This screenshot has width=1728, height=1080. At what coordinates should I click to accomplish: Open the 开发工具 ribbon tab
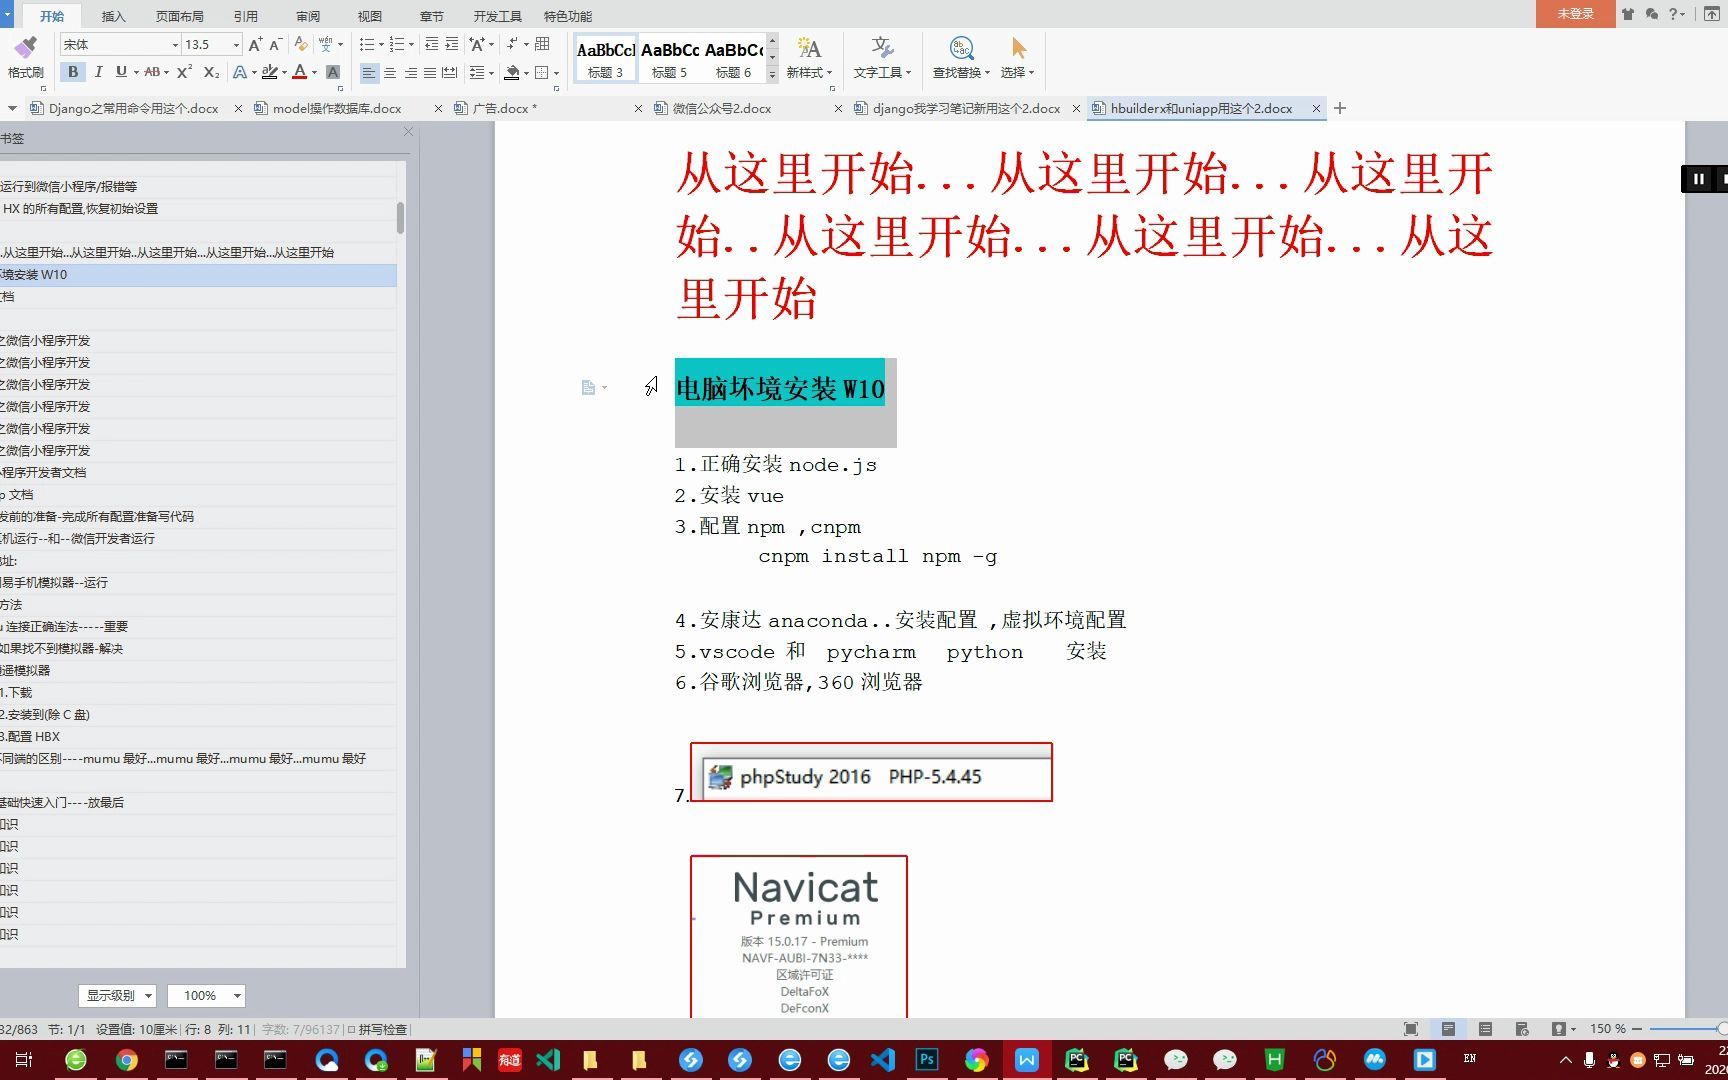(498, 16)
